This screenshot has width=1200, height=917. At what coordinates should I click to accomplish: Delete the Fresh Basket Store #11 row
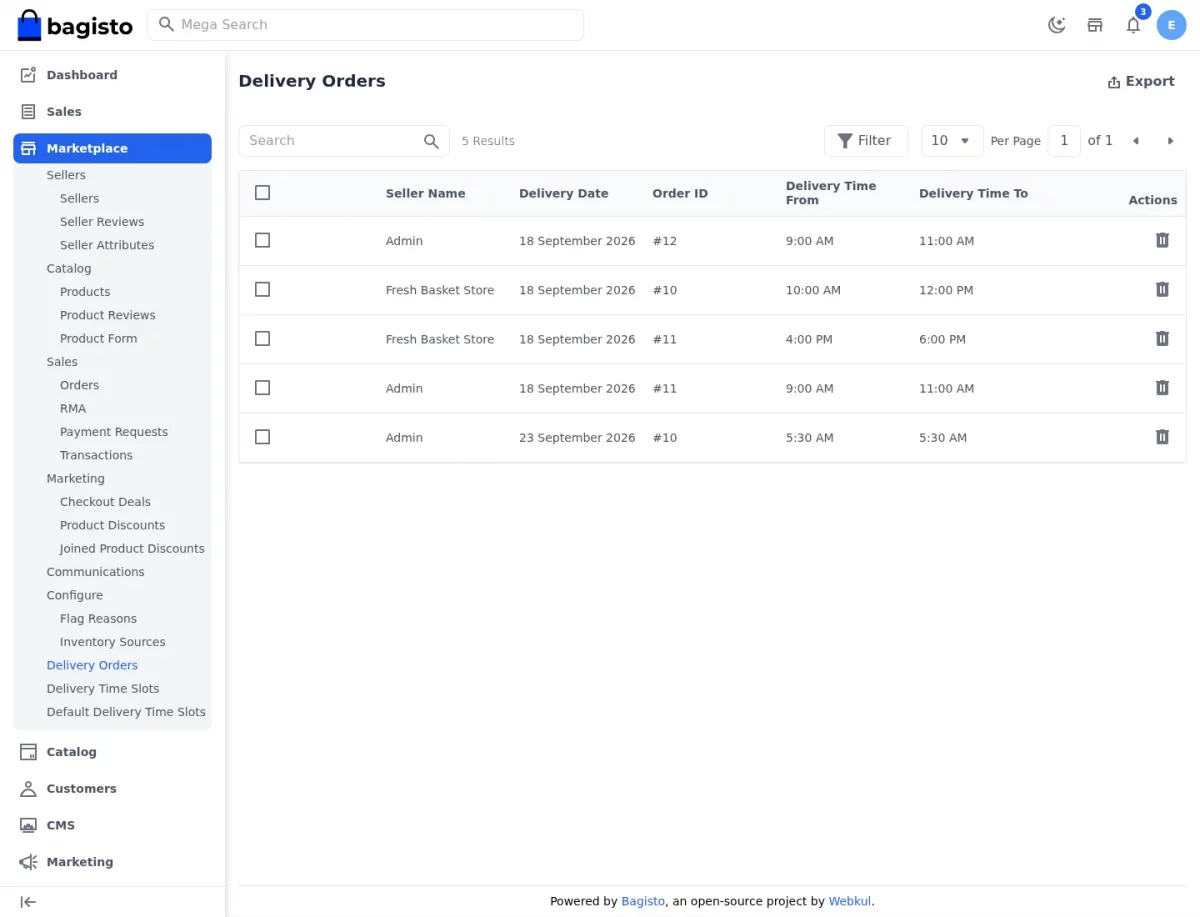click(1162, 338)
